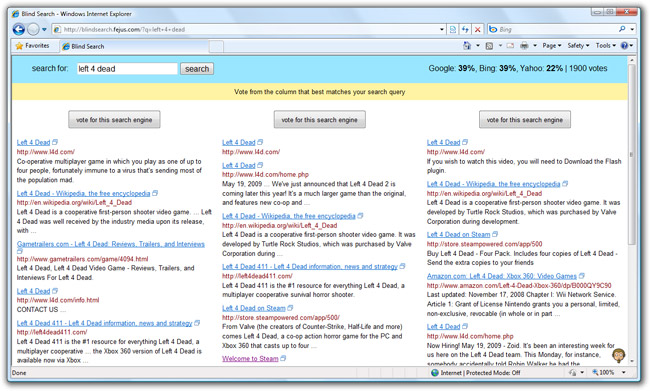Open the zoom level dropdown arrow
This screenshot has height=391, width=650.
point(623,373)
